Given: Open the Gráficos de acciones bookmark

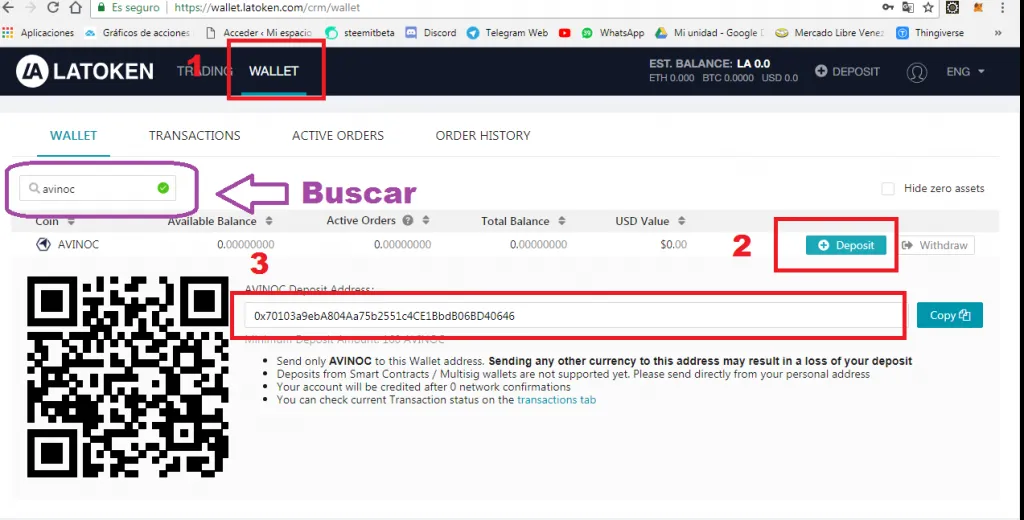Looking at the screenshot, I should point(137,33).
